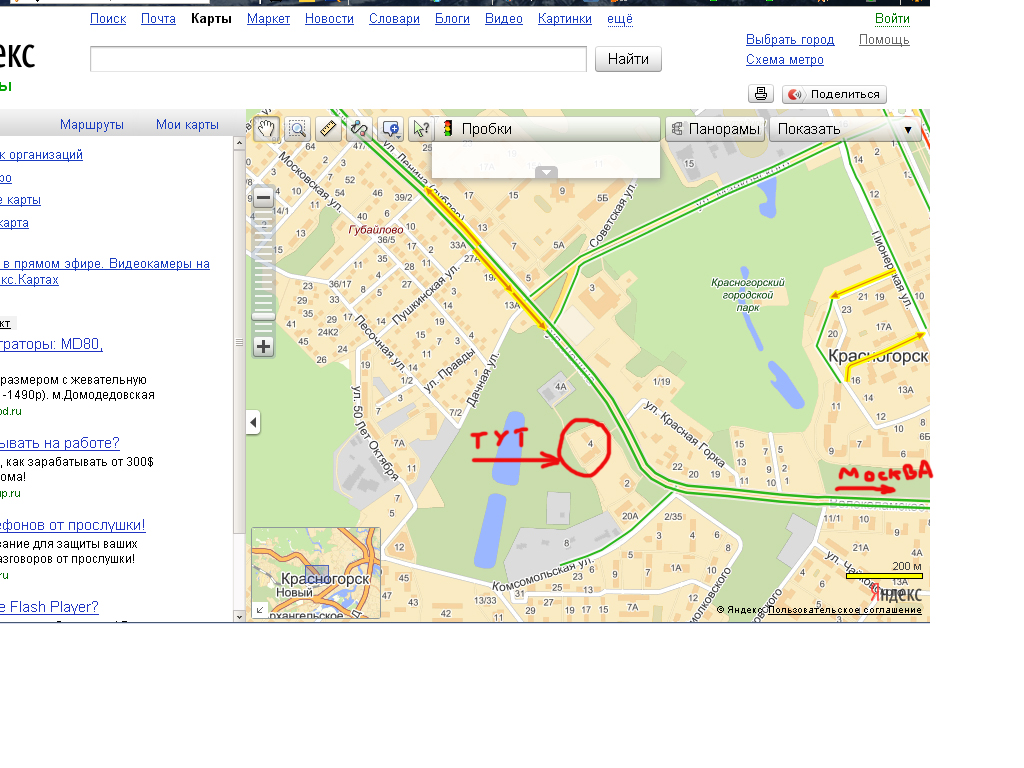Open the Показать dropdown

pos(845,129)
